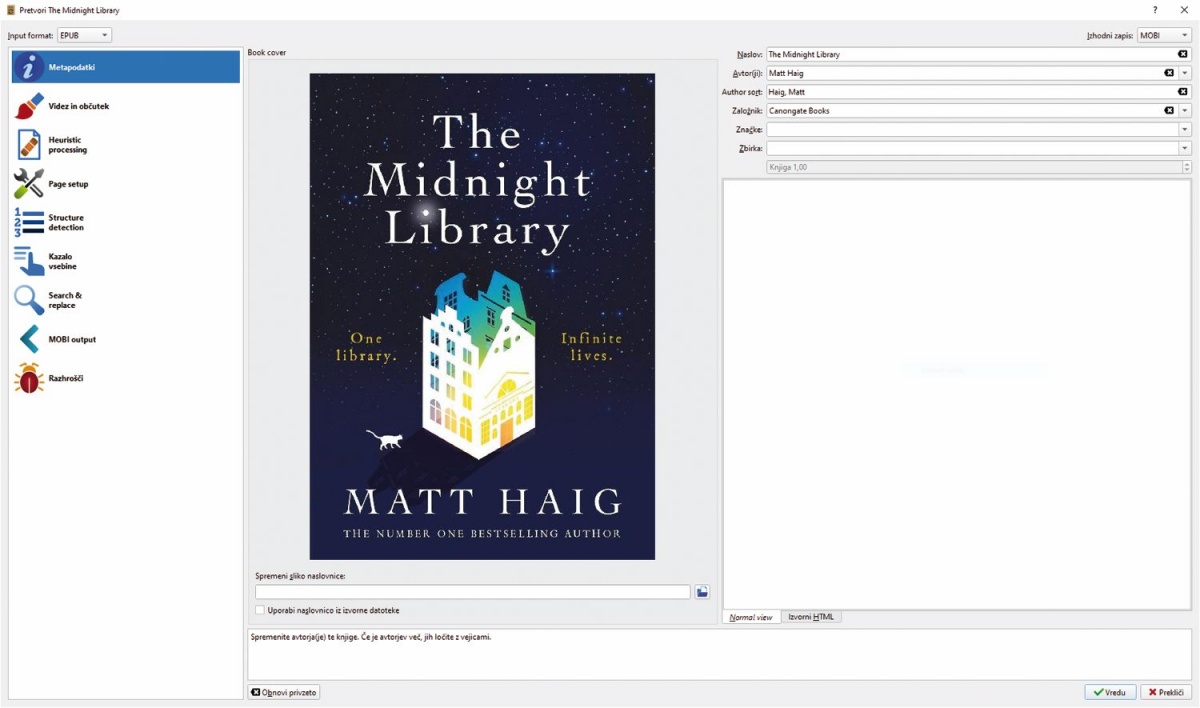Expand the Značke tags dropdown arrow
1200x708 pixels.
pos(1185,130)
